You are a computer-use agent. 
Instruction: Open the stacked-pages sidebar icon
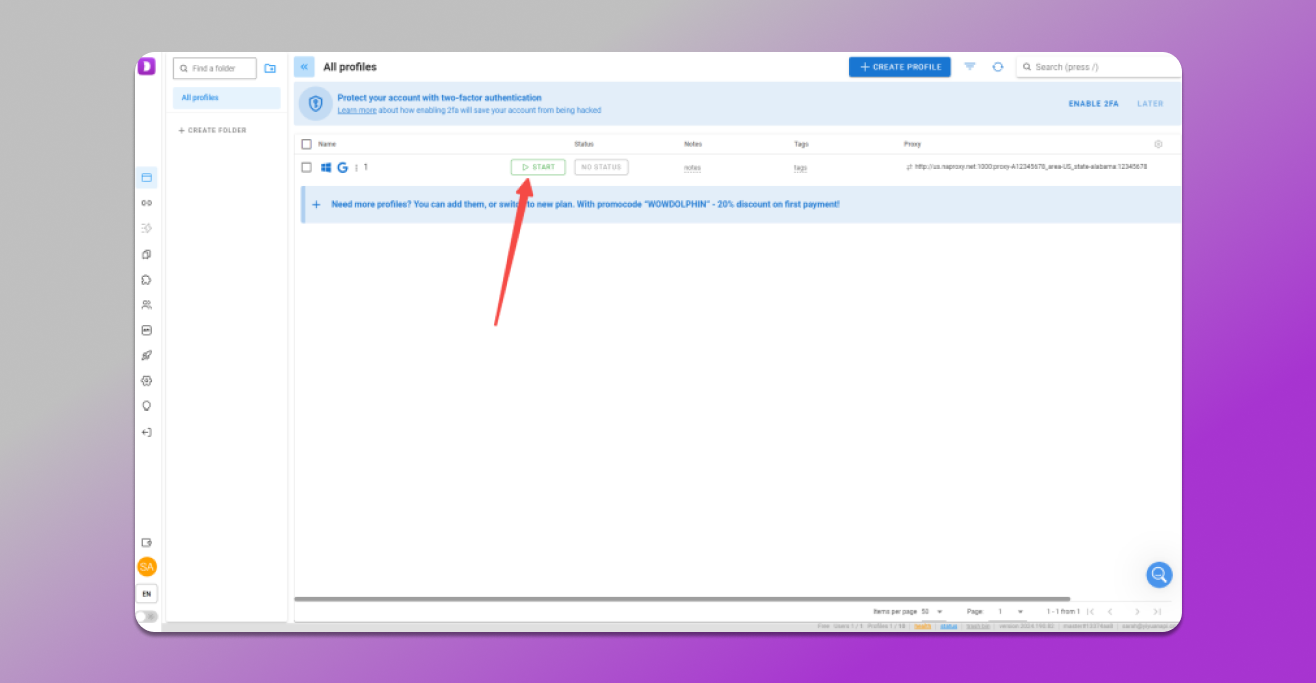pos(147,254)
